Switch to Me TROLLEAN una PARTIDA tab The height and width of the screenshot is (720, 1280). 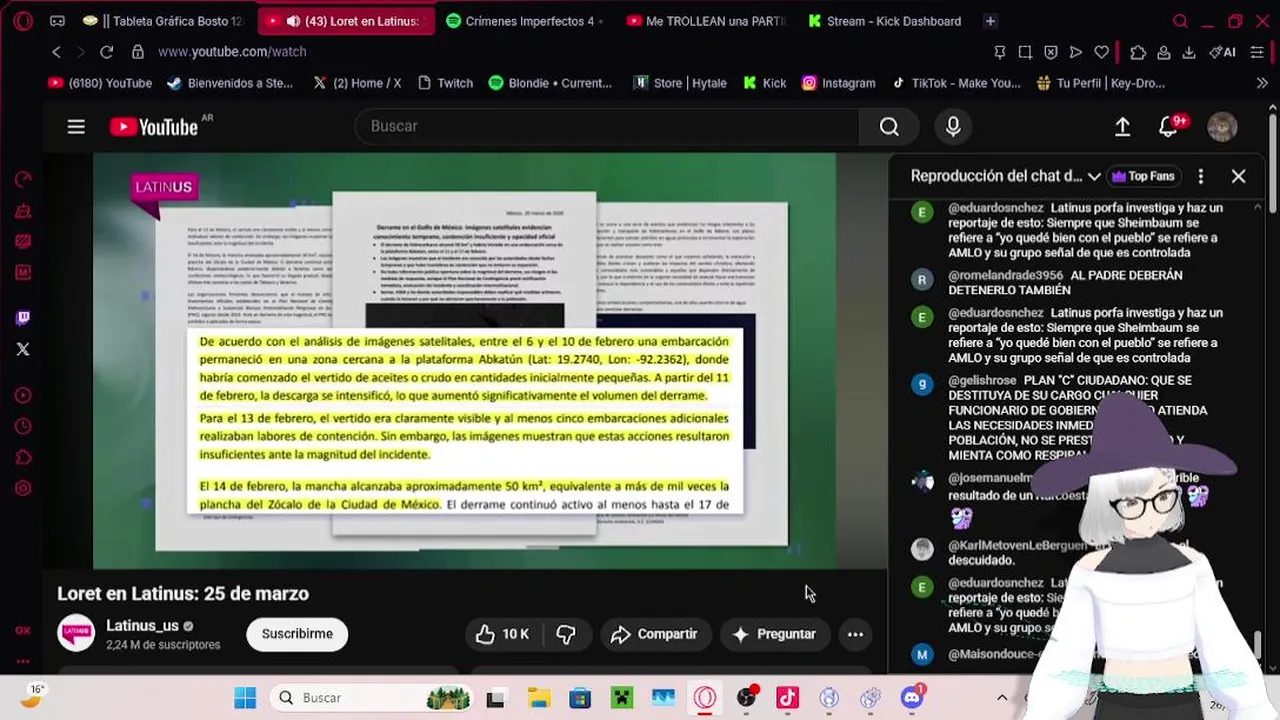pyautogui.click(x=705, y=21)
